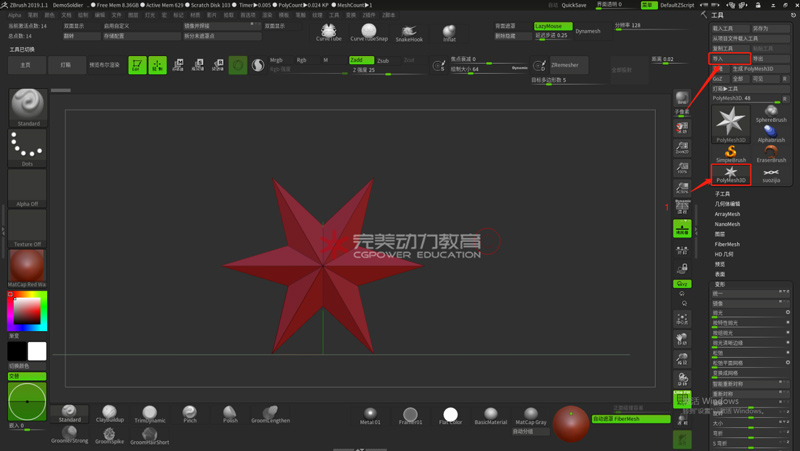This screenshot has height=451, width=800.
Task: Select the CurveTube brush icon
Action: pos(328,32)
